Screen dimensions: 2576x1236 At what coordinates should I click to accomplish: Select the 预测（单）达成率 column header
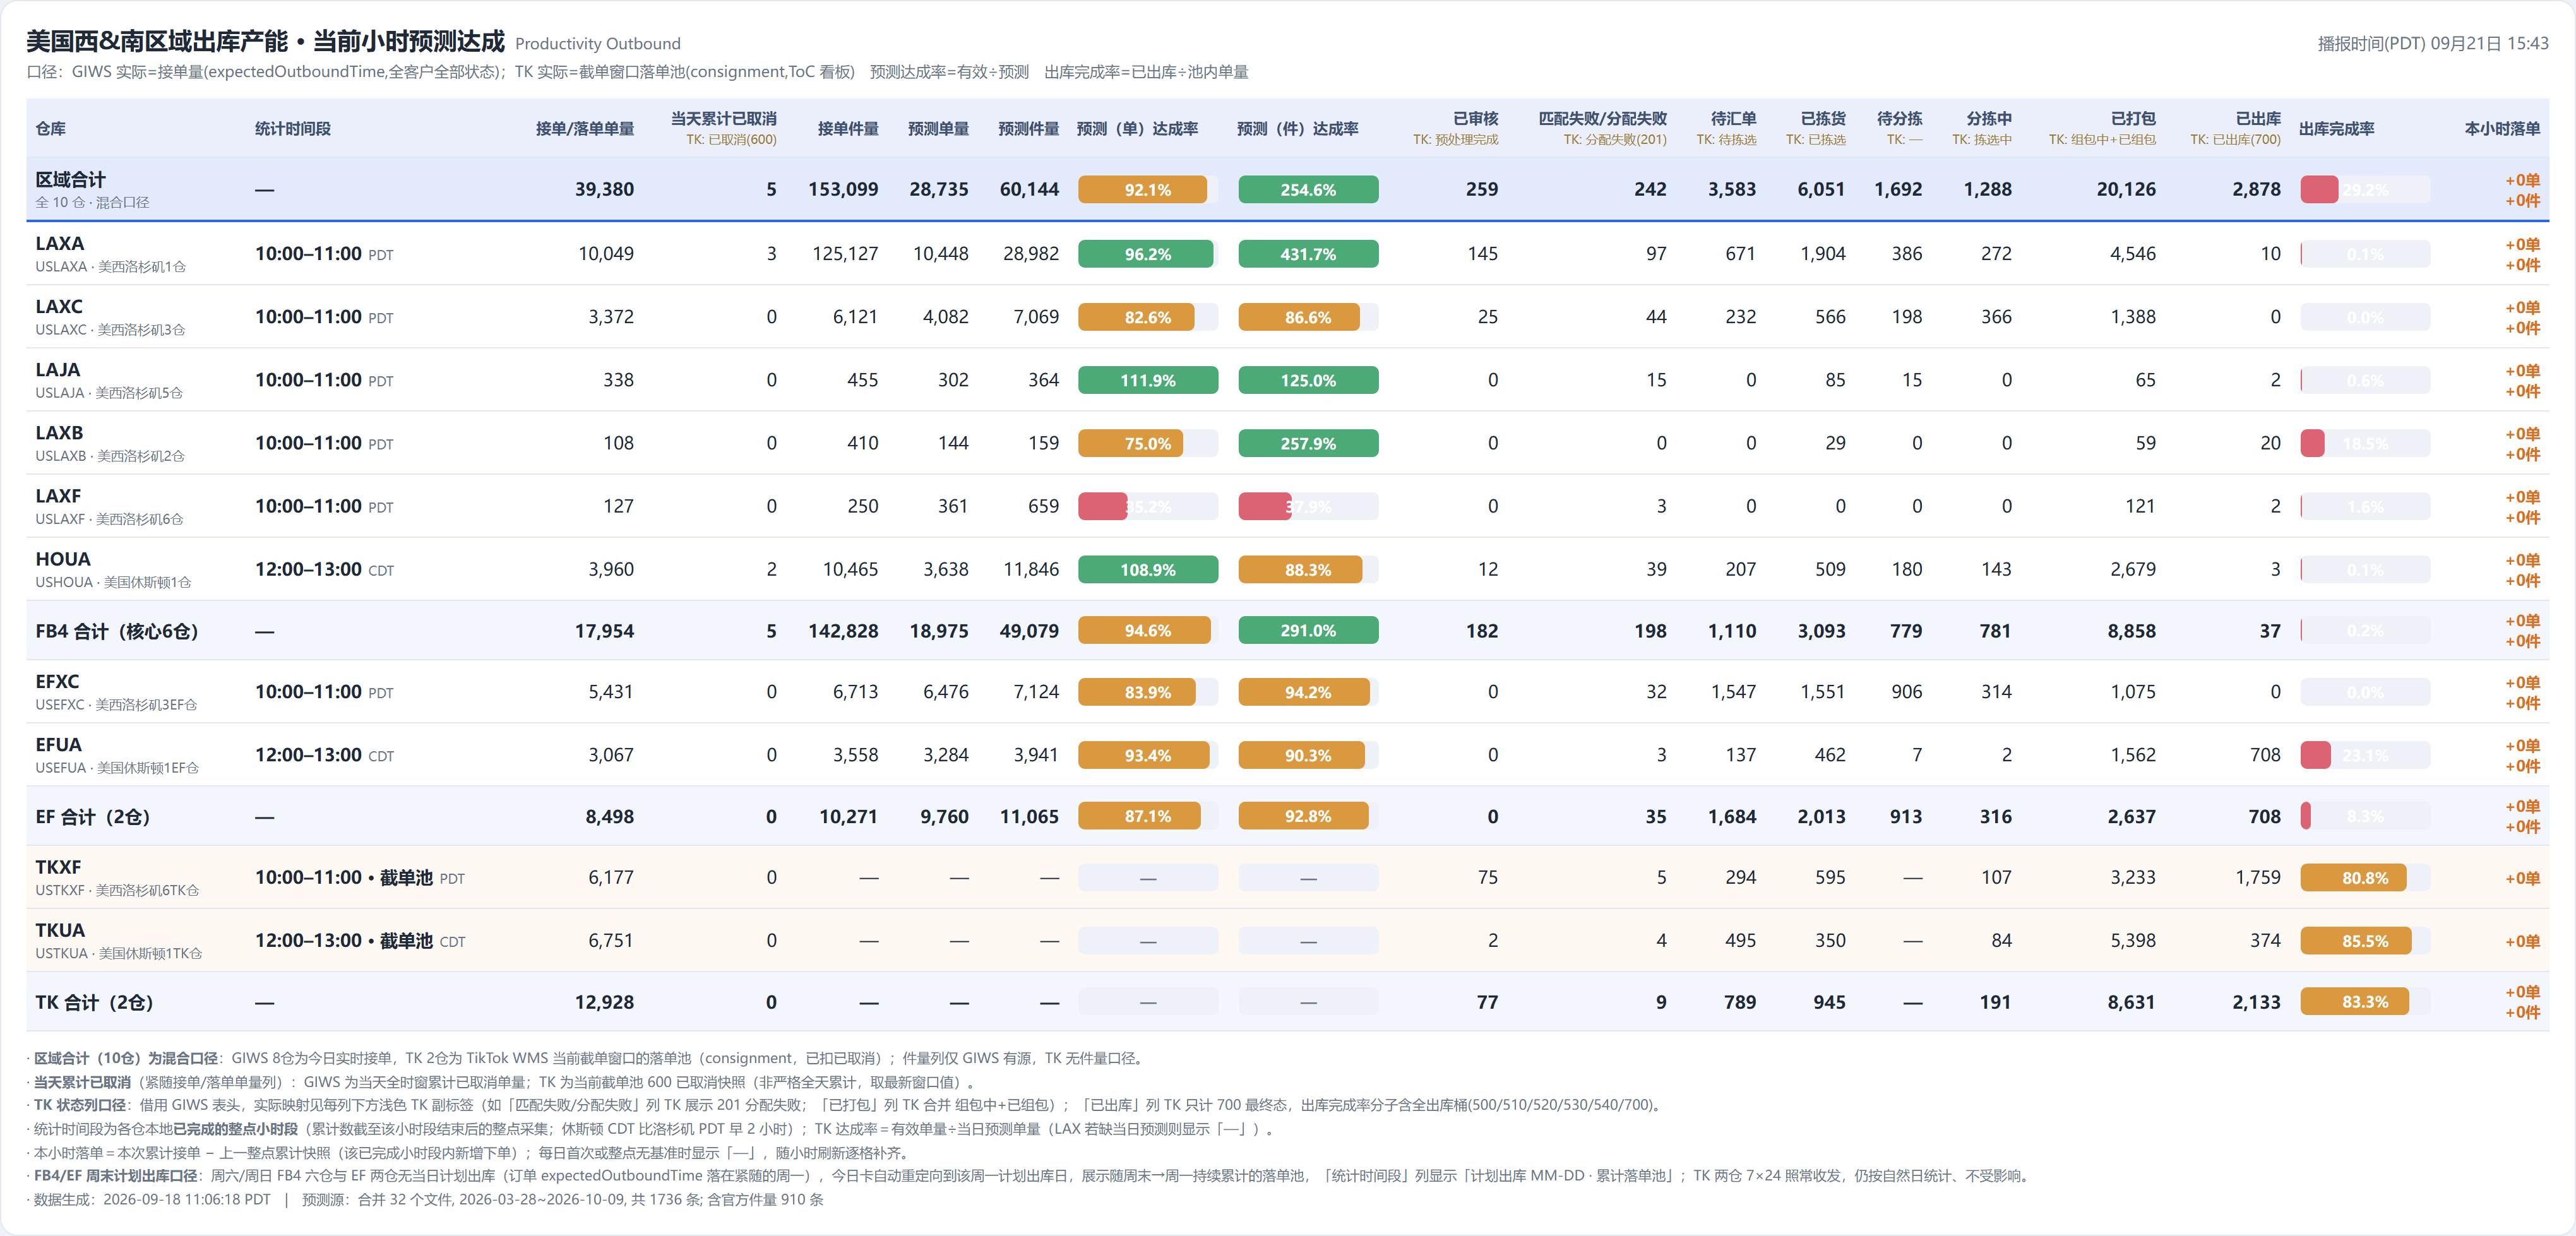(x=1137, y=129)
